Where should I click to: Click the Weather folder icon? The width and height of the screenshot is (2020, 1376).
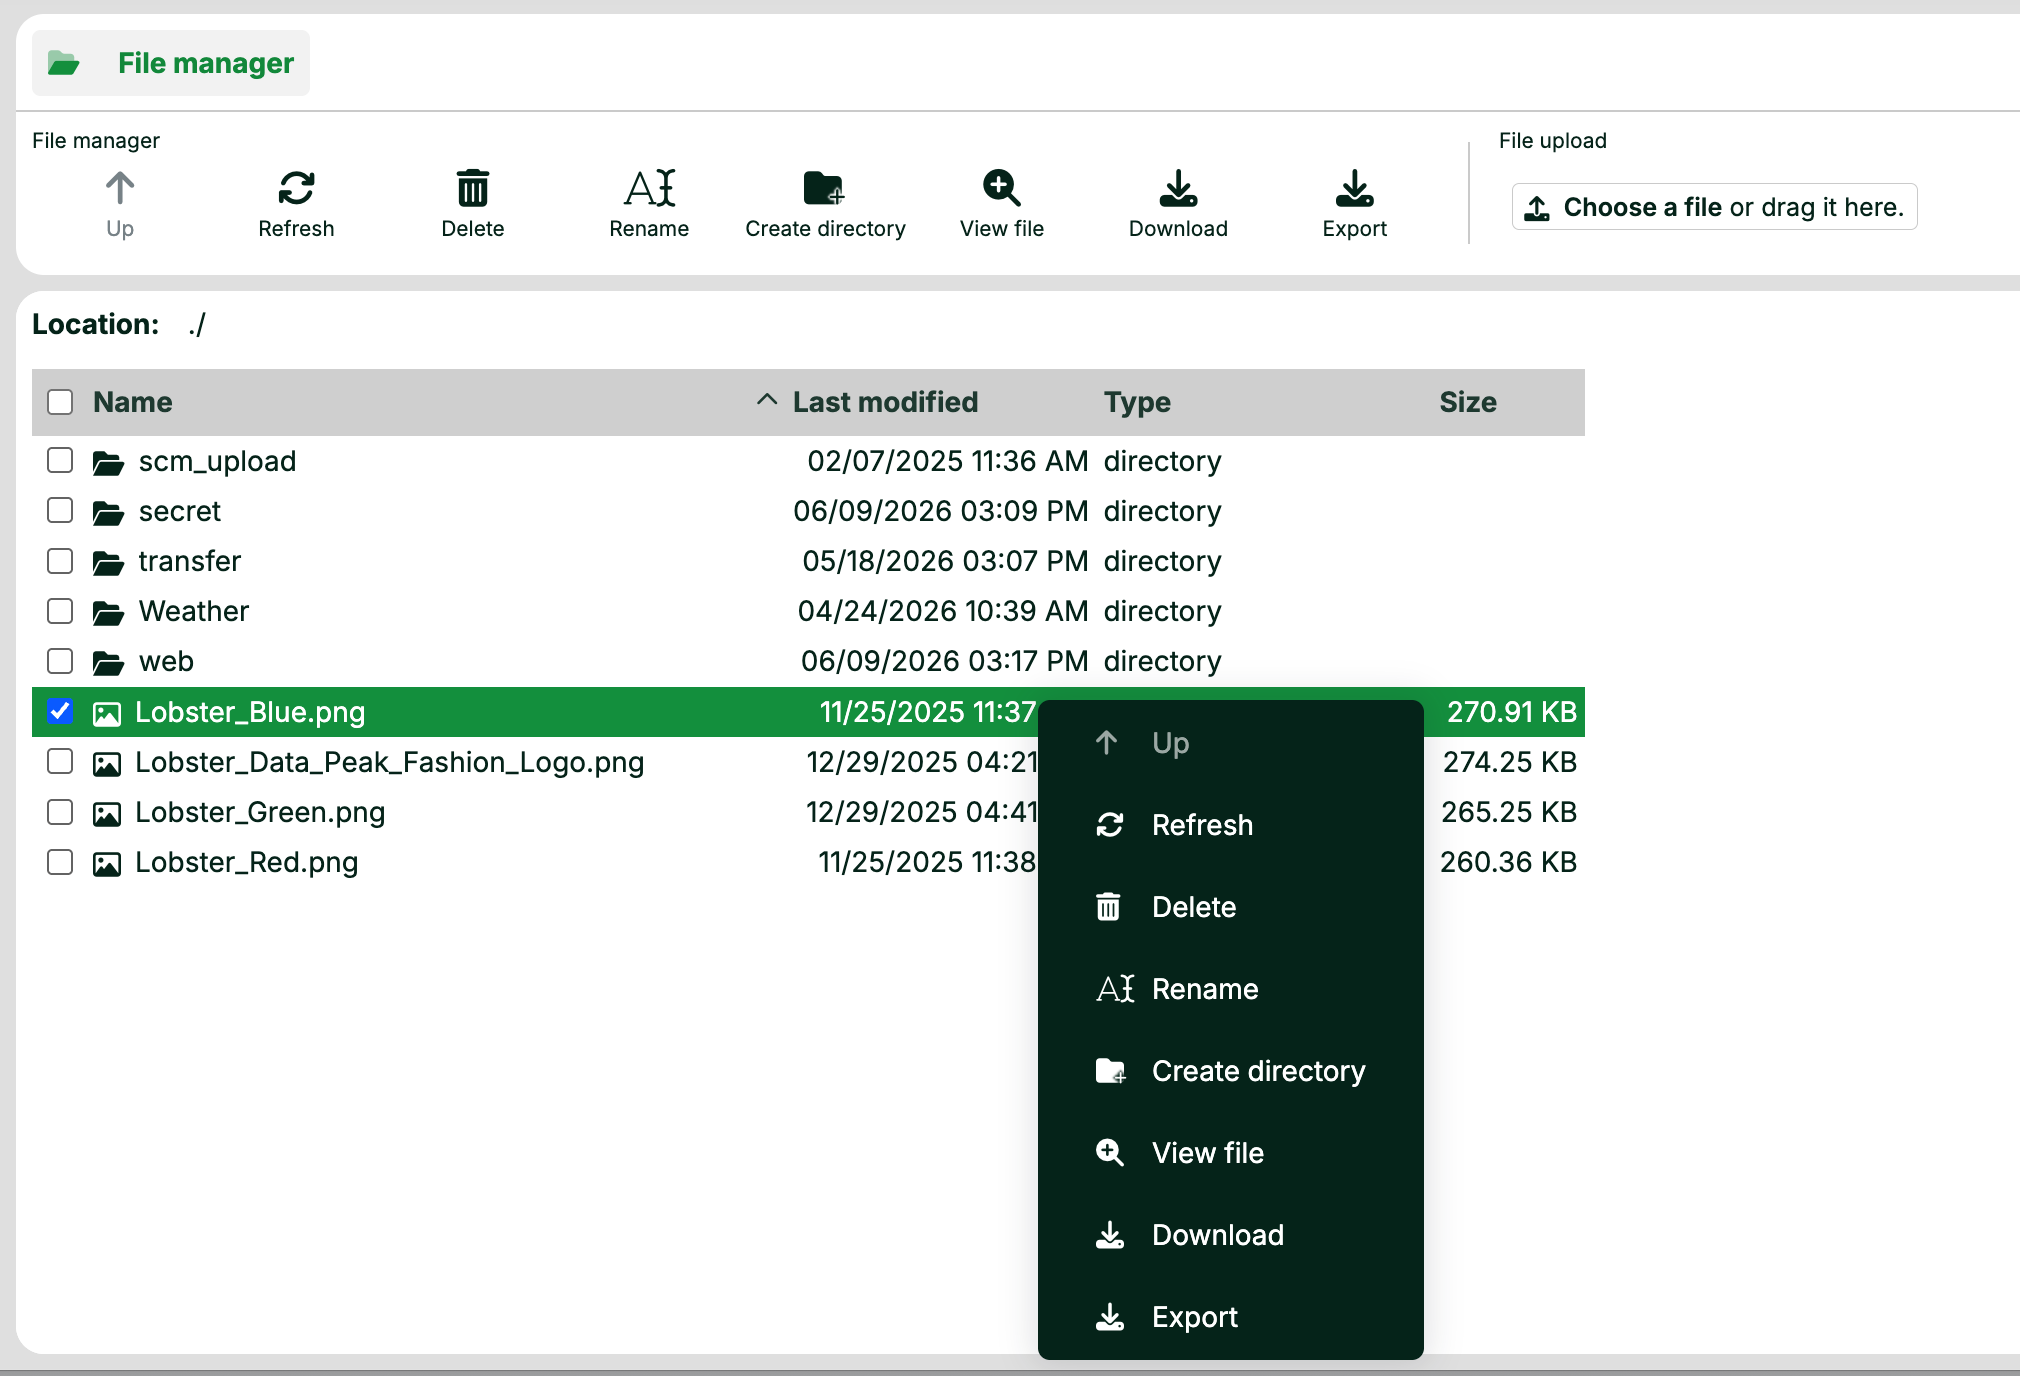click(108, 612)
